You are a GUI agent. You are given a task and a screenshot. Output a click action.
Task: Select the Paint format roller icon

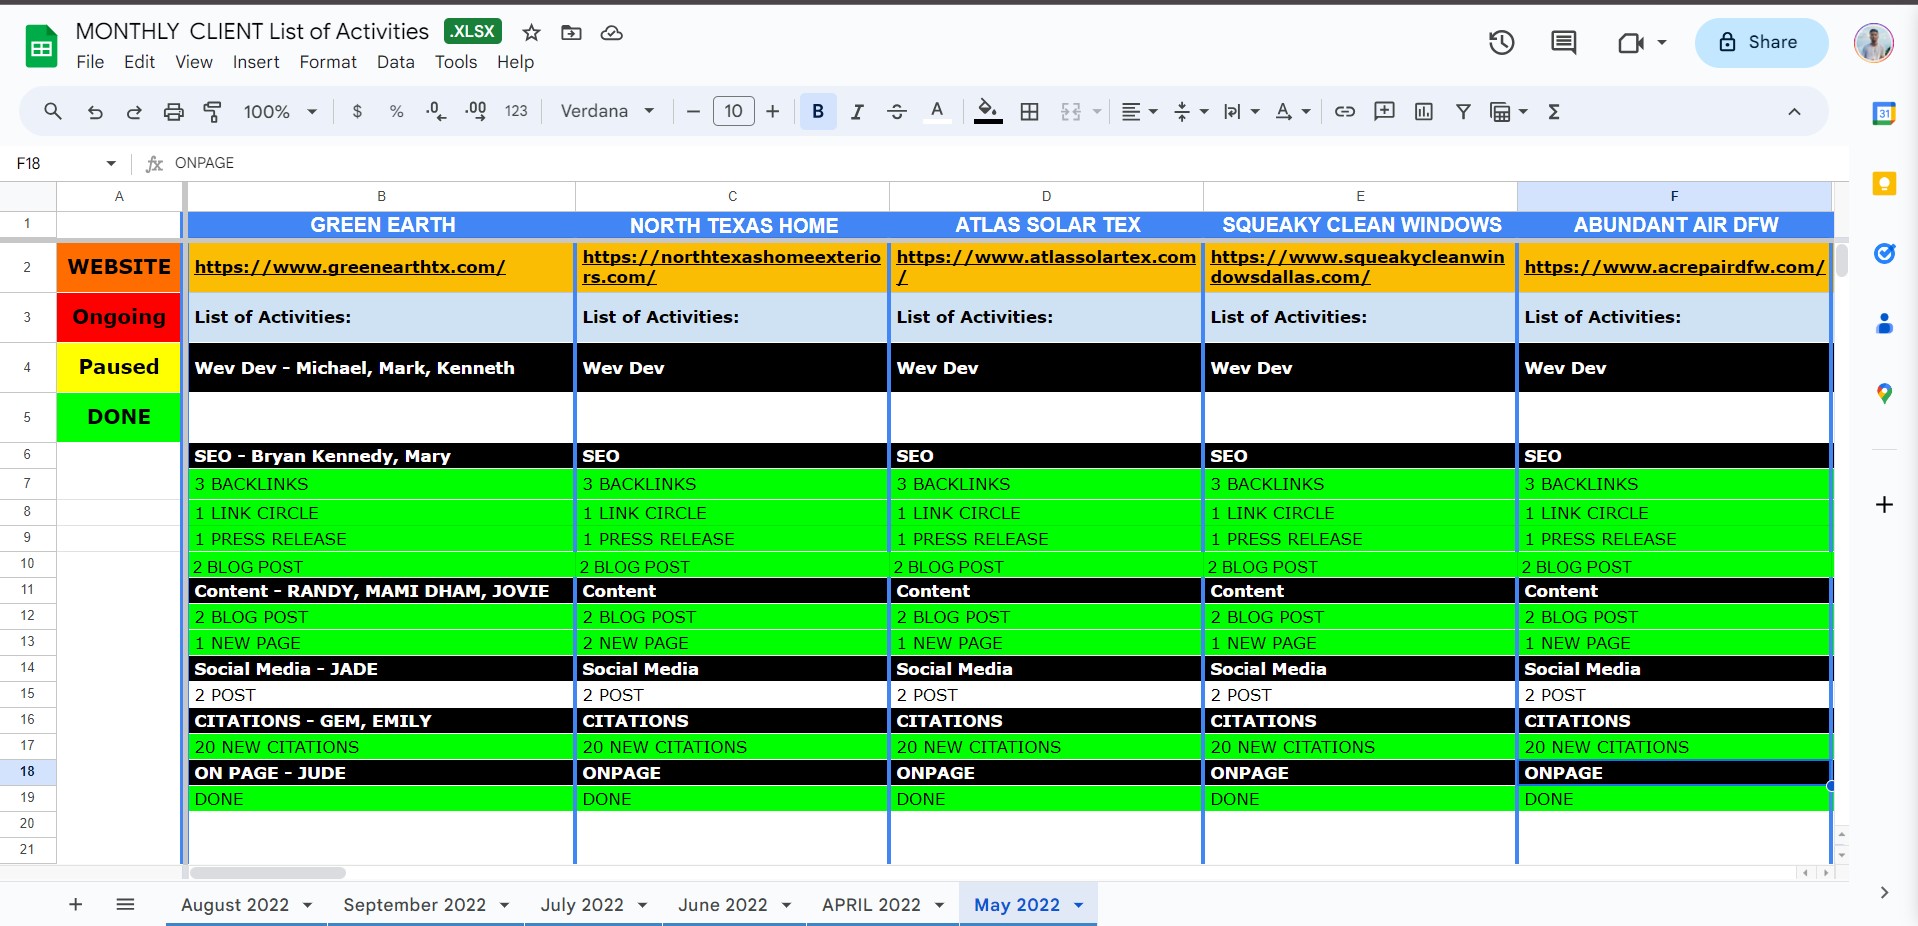[x=212, y=112]
